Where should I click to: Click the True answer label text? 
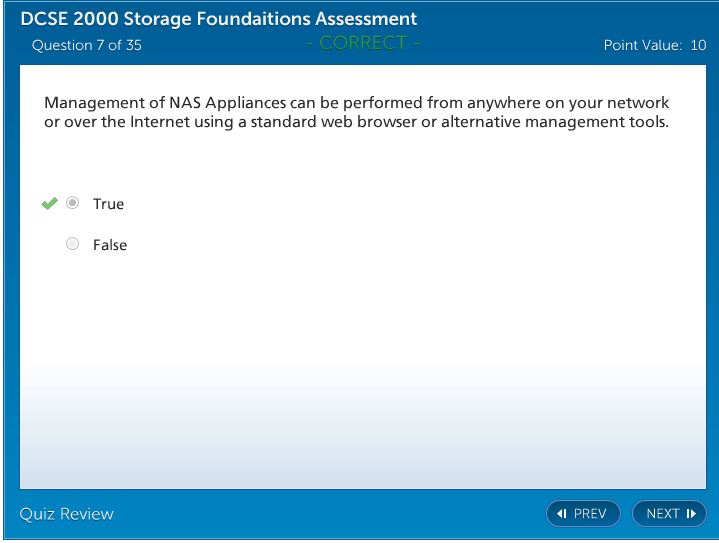click(108, 204)
